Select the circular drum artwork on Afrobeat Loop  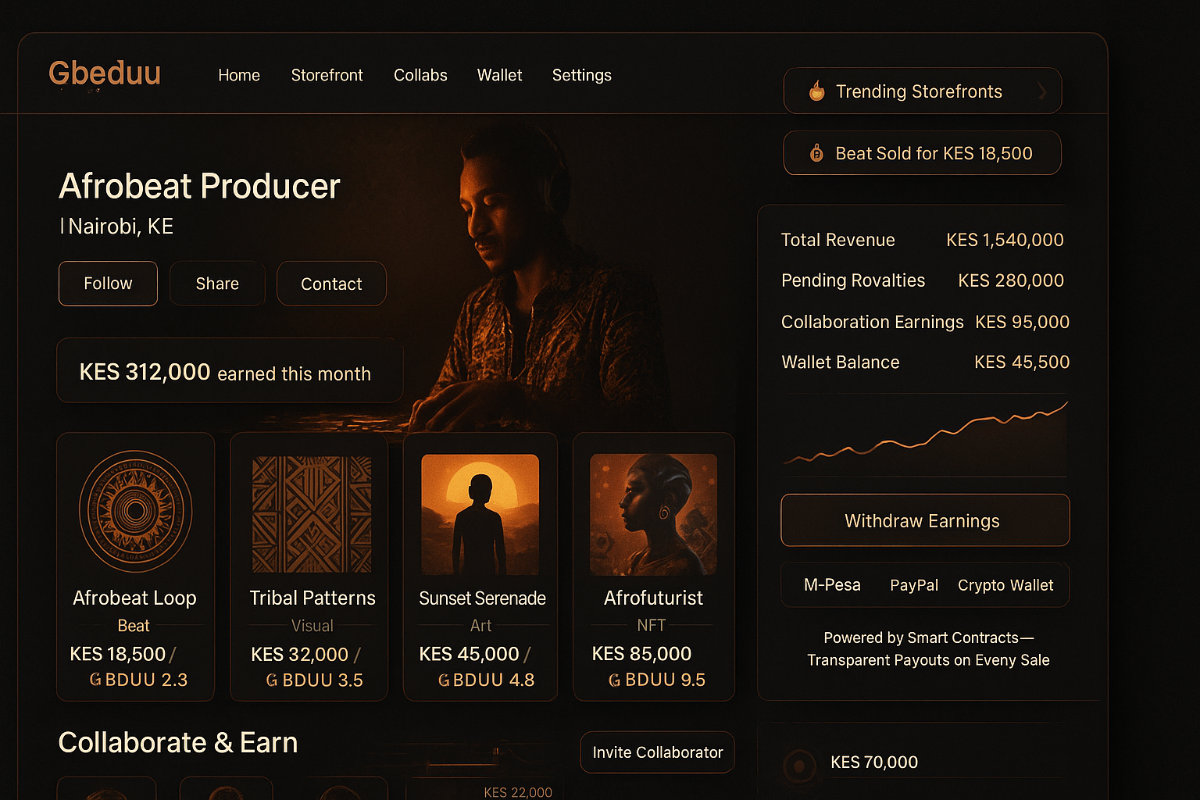(135, 510)
